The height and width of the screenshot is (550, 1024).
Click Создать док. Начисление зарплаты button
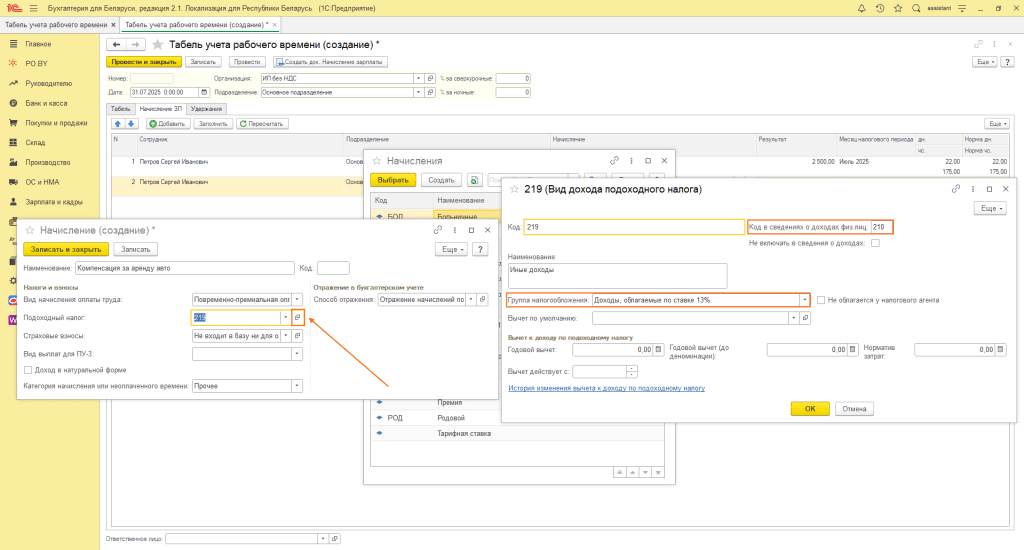[x=330, y=61]
